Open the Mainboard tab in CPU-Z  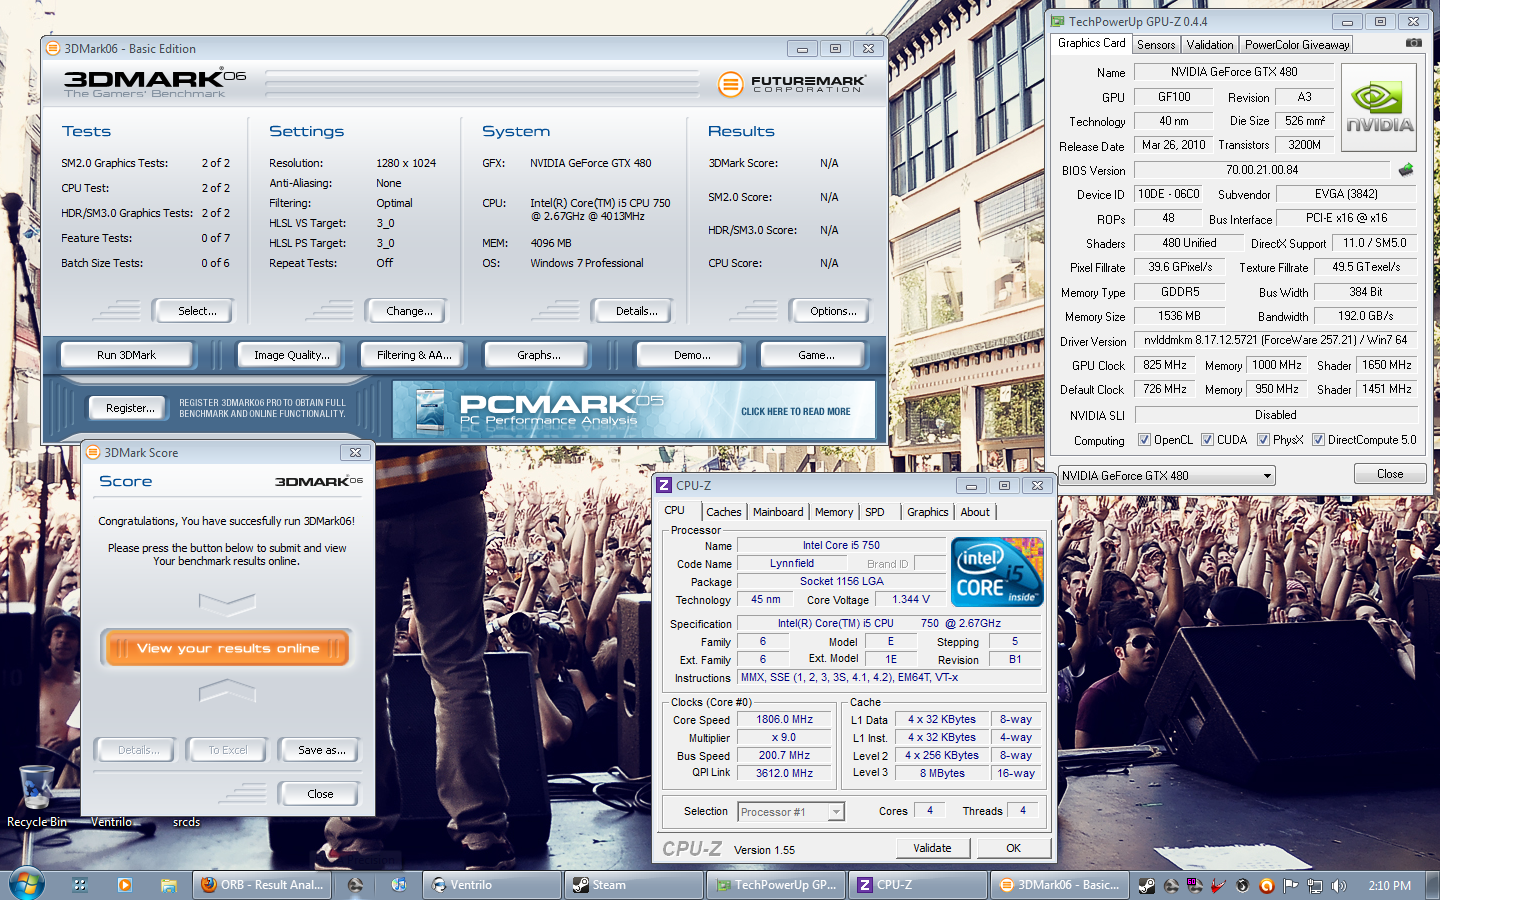(x=778, y=512)
